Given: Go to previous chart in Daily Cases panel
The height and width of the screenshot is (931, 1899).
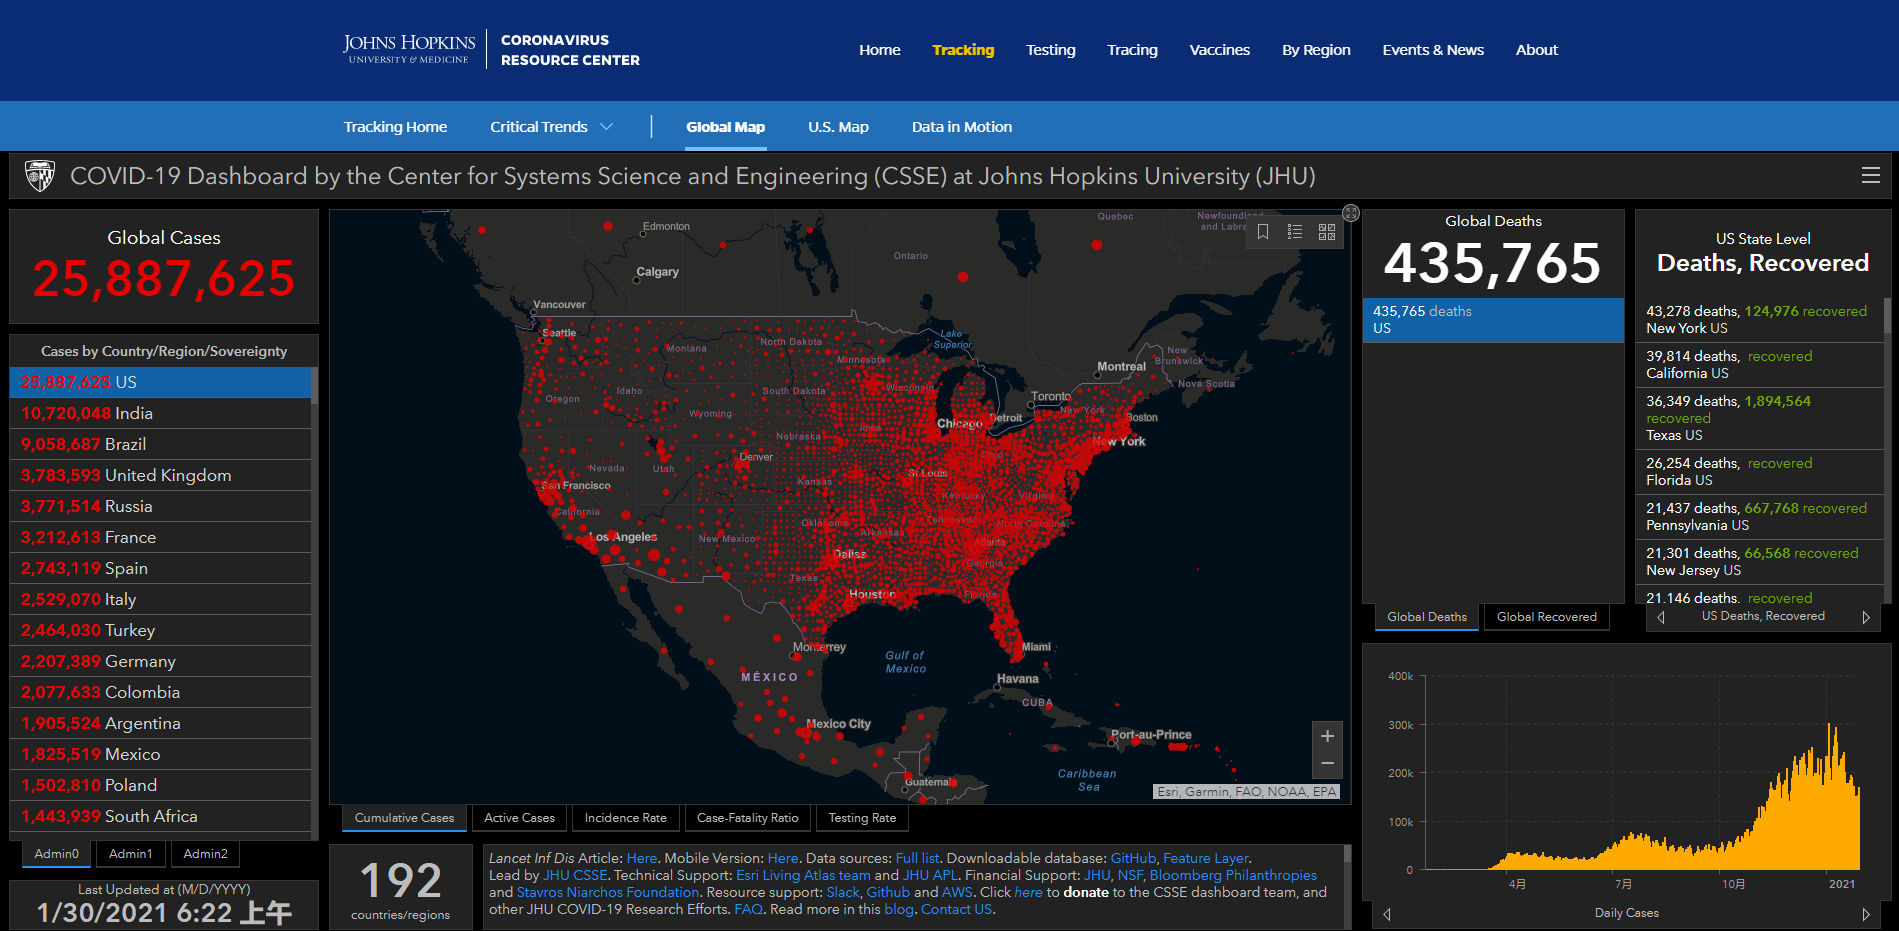Looking at the screenshot, I should pos(1387,914).
